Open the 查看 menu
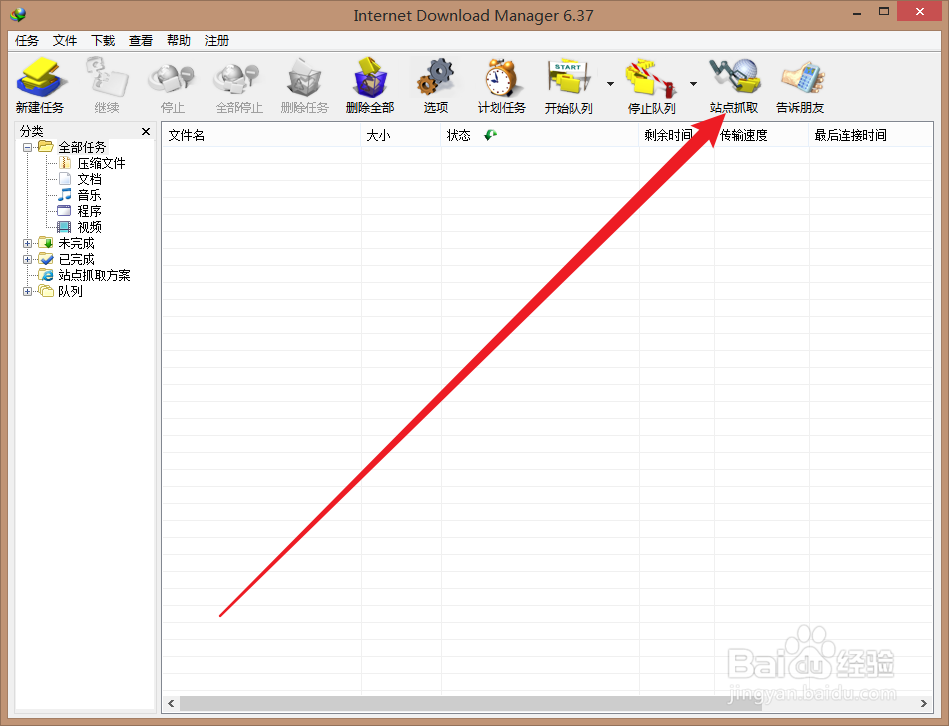The height and width of the screenshot is (726, 949). point(141,41)
